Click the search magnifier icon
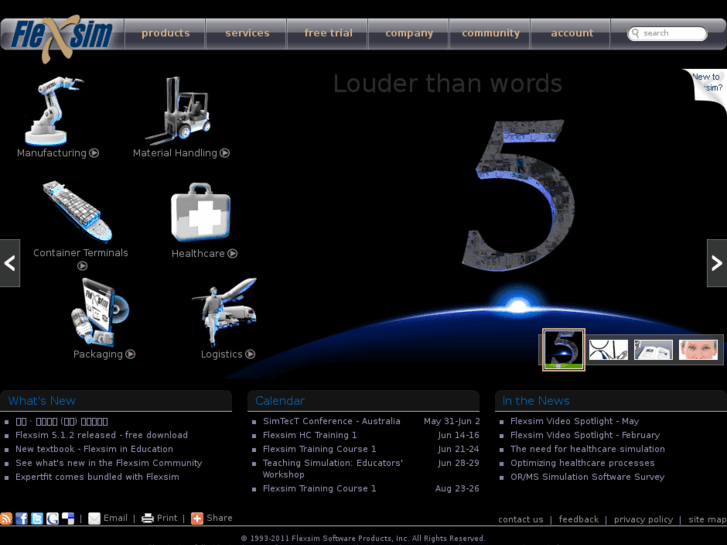Viewport: 727px width, 545px height. pos(636,33)
